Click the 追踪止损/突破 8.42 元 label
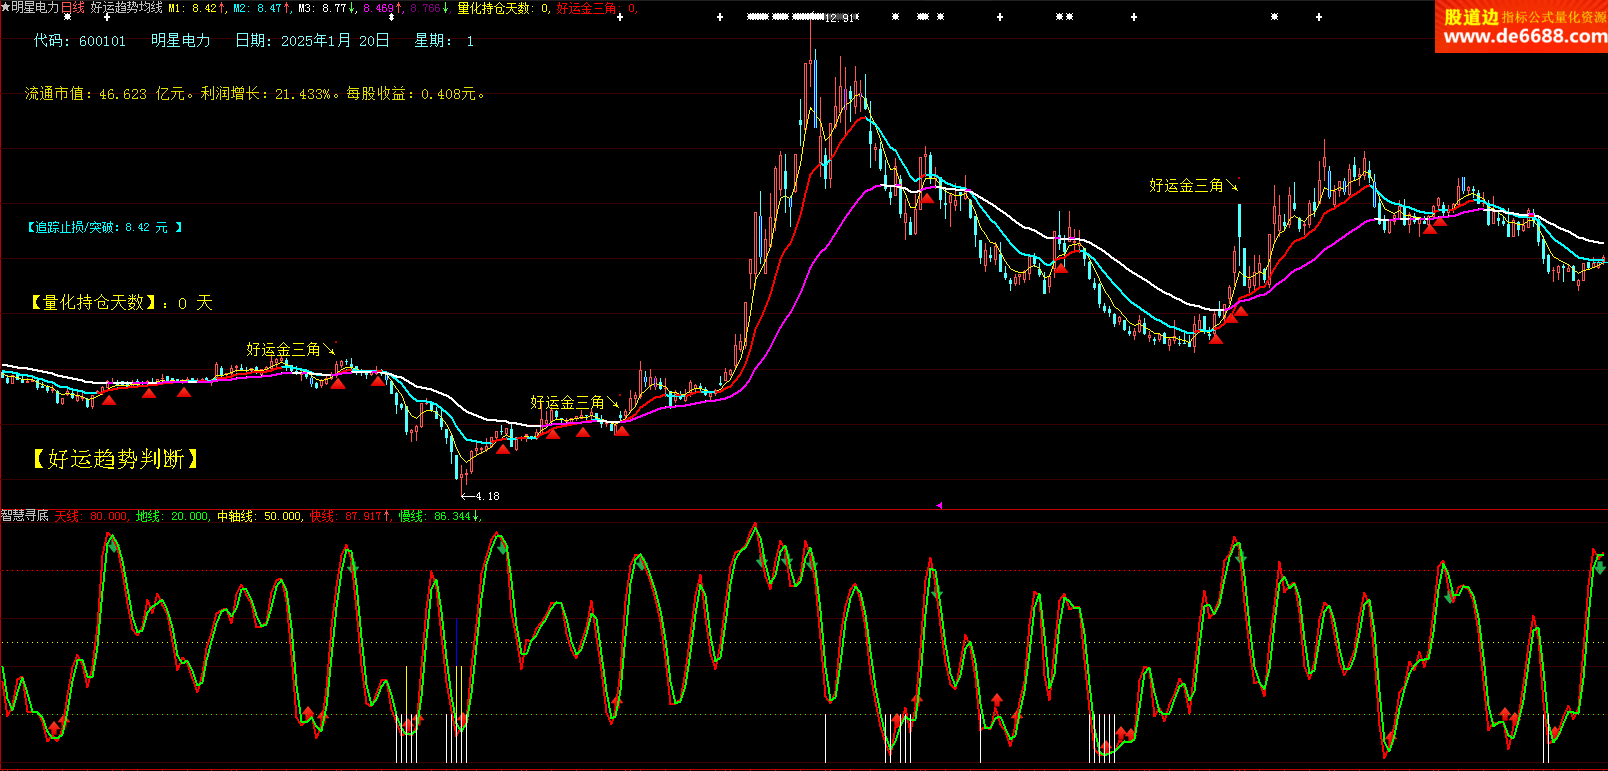Image resolution: width=1608 pixels, height=771 pixels. (x=104, y=228)
